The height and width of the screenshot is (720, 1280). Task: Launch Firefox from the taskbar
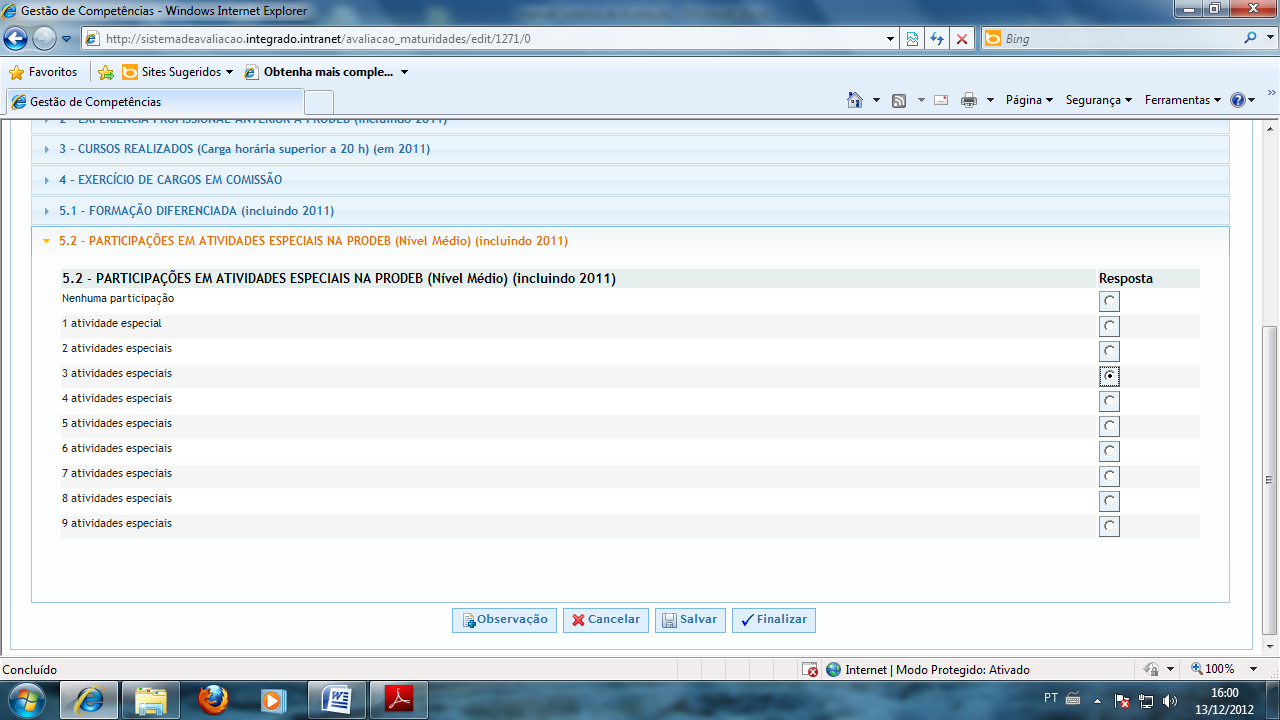point(212,699)
